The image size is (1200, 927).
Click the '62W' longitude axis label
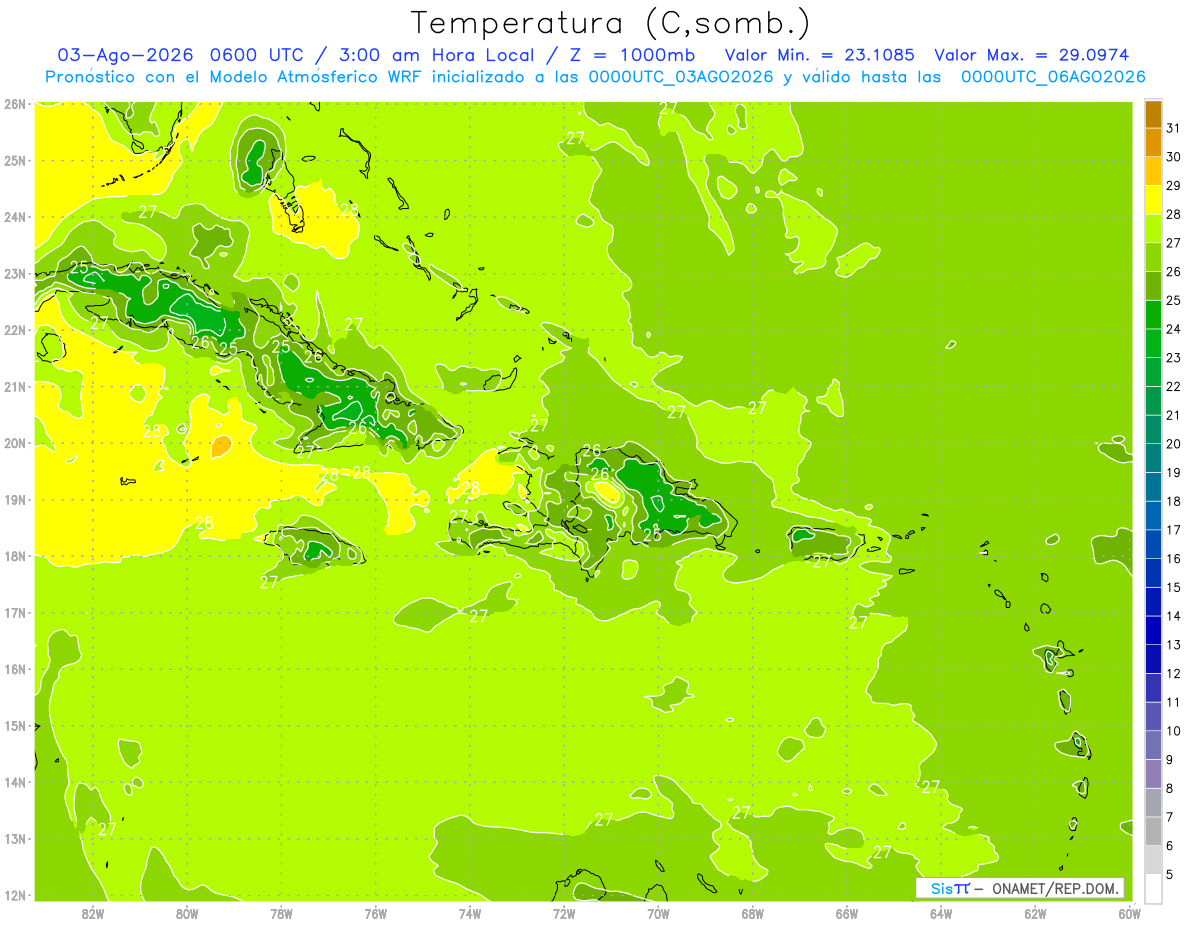(x=1035, y=913)
